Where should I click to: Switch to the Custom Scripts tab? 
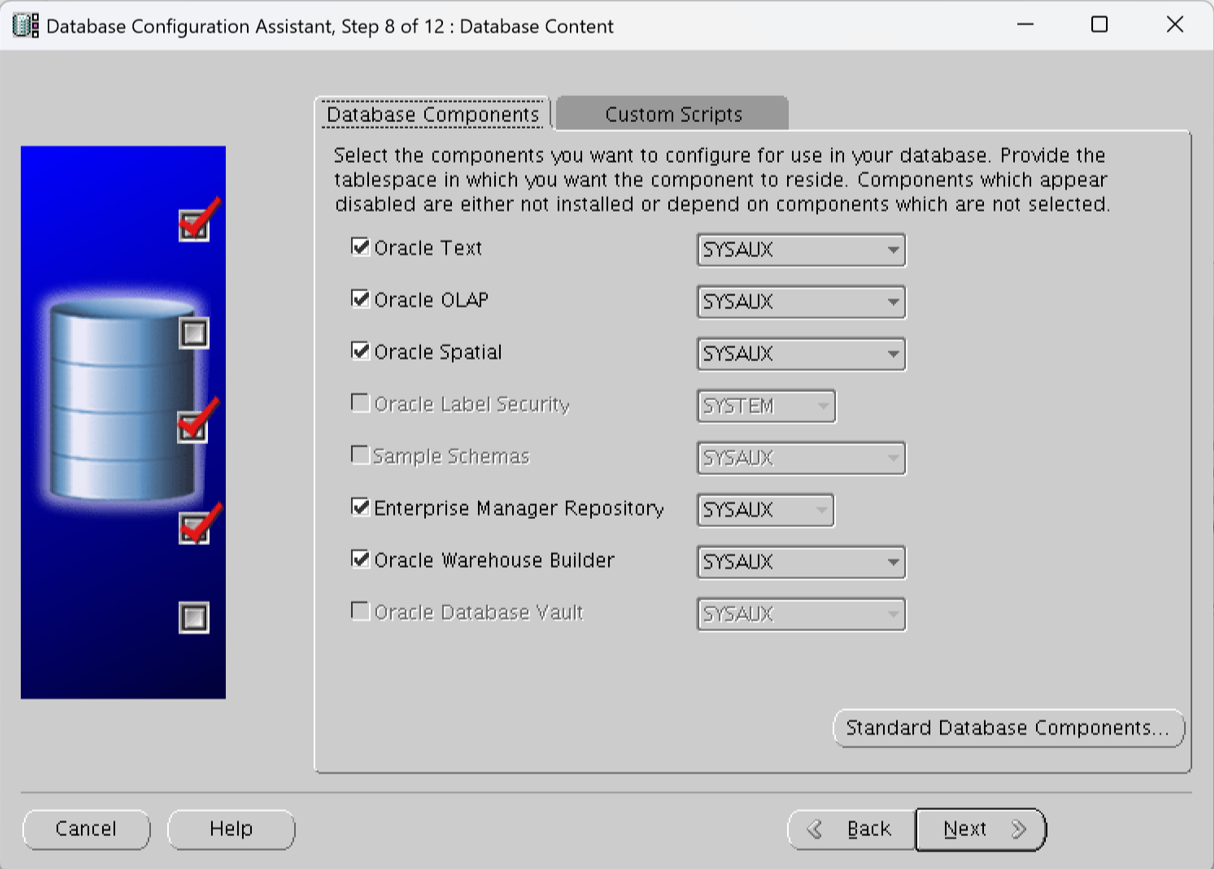(x=673, y=114)
